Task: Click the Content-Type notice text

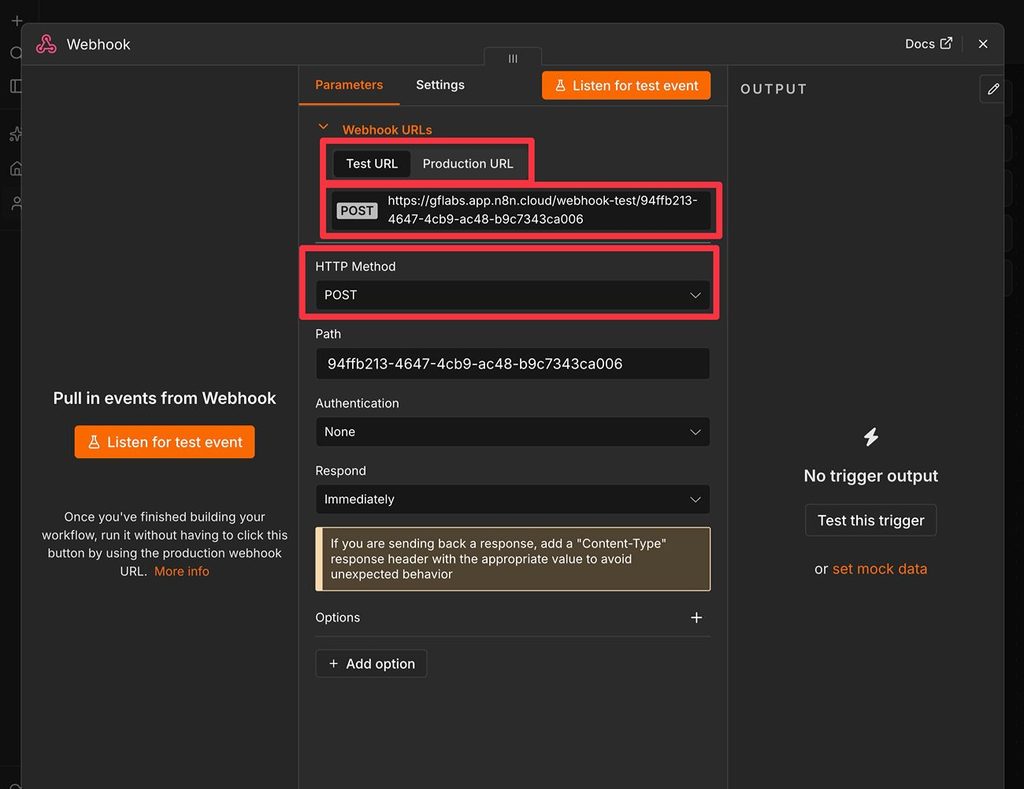Action: [498, 558]
